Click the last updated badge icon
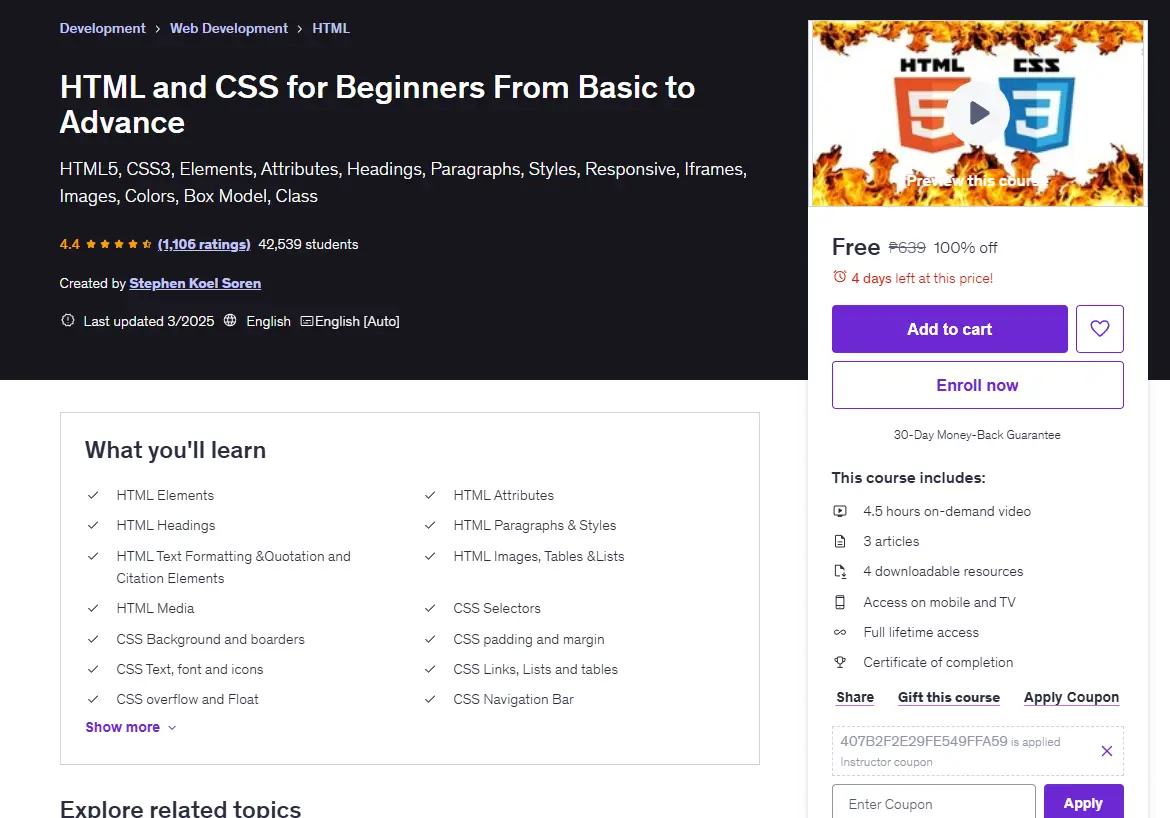1170x818 pixels. pos(68,320)
